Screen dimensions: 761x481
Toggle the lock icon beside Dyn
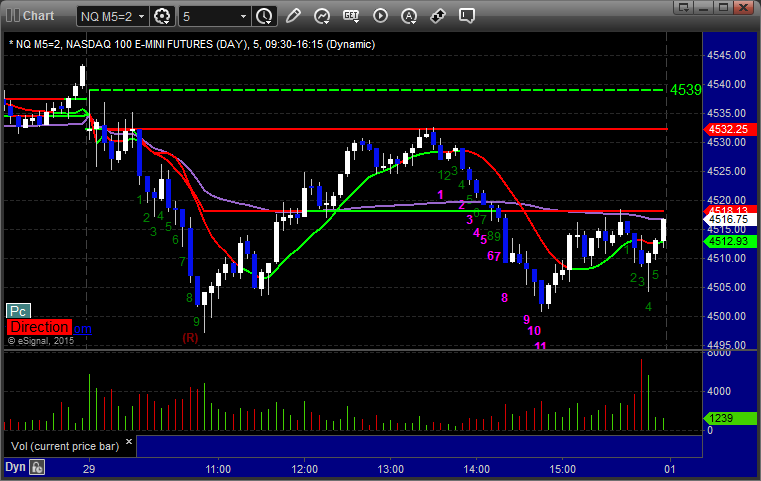(37, 467)
